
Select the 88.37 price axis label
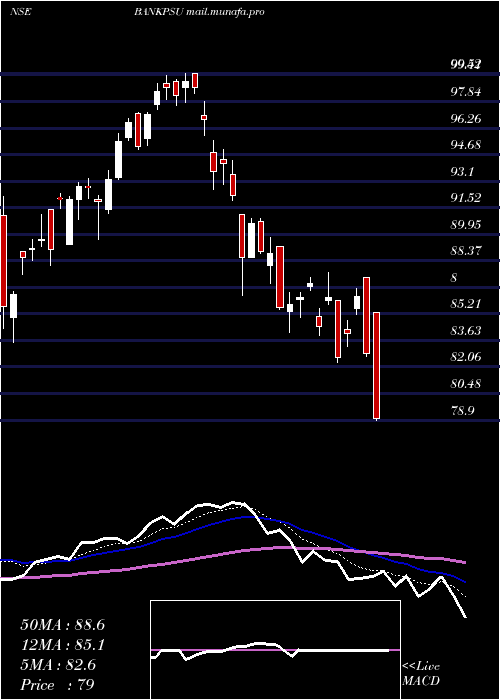pyautogui.click(x=466, y=251)
